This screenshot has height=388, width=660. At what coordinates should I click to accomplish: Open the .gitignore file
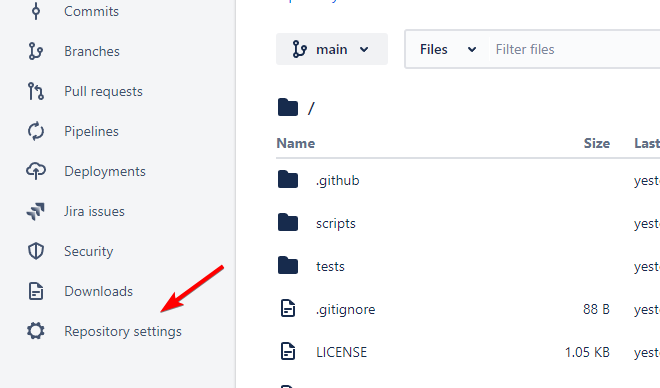tap(346, 309)
